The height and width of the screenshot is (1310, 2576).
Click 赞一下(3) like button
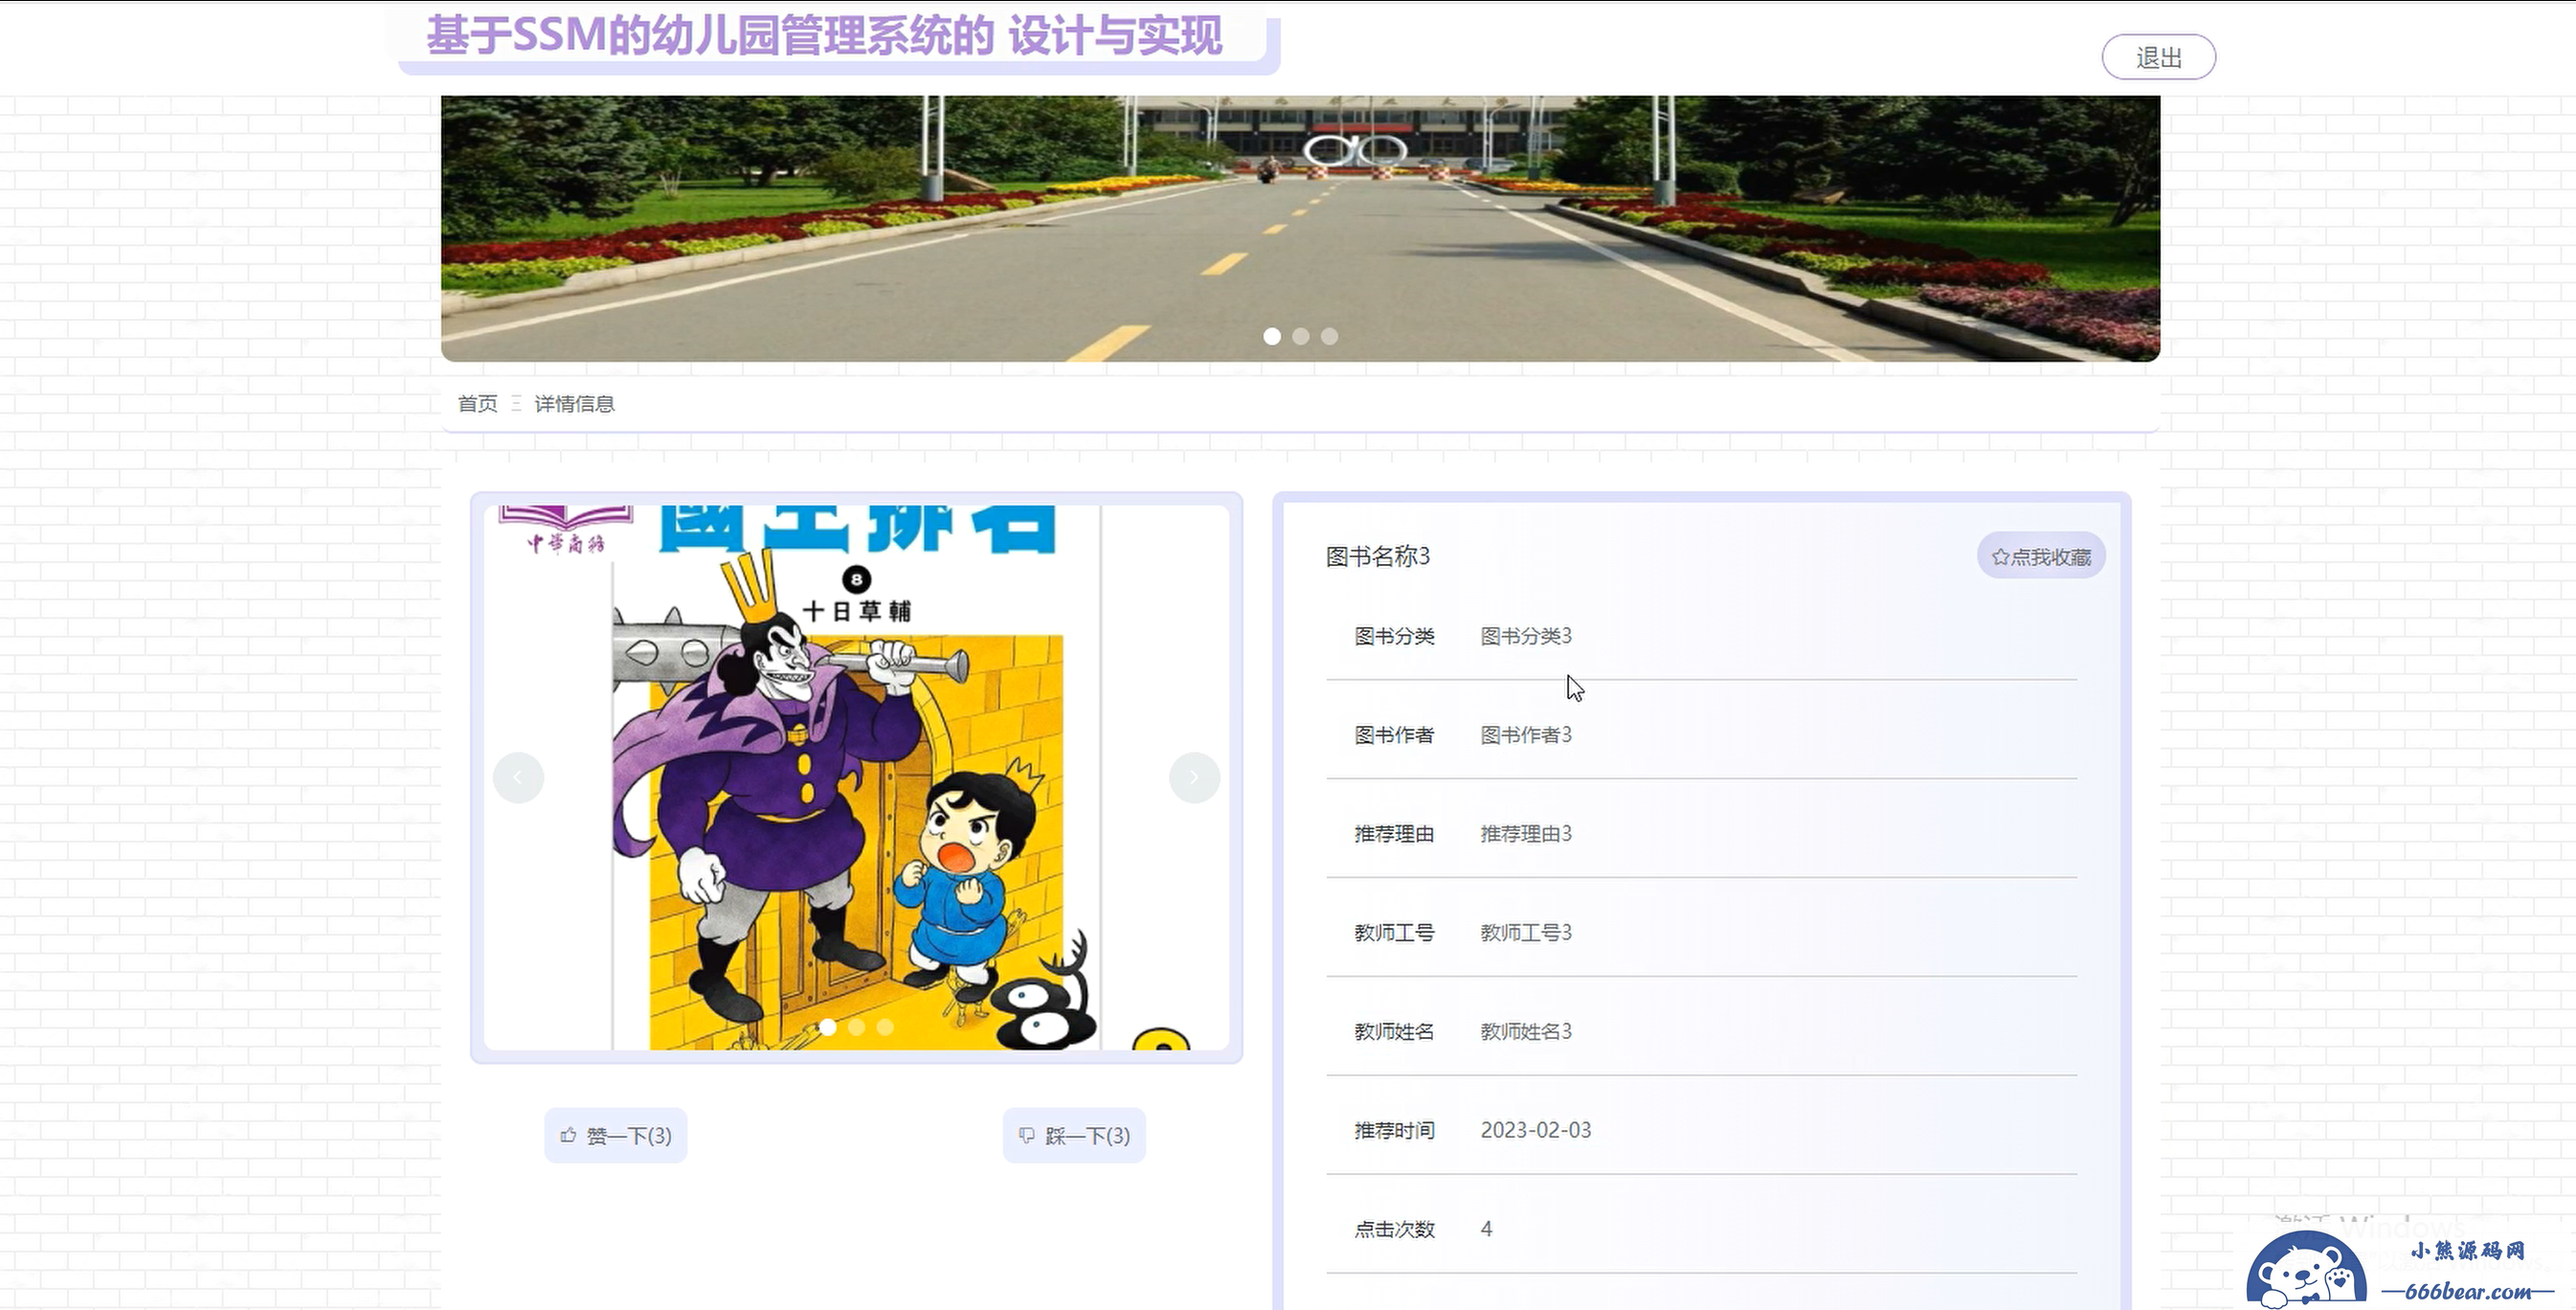(615, 1135)
